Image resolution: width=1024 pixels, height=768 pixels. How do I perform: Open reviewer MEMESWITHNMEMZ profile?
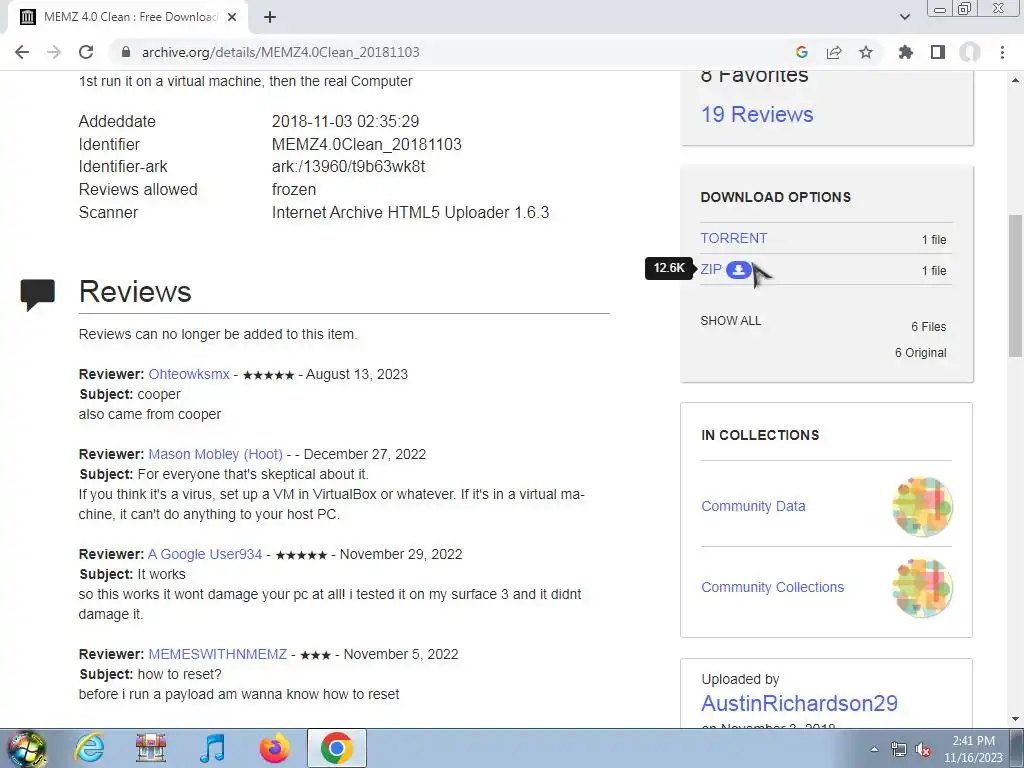point(217,654)
